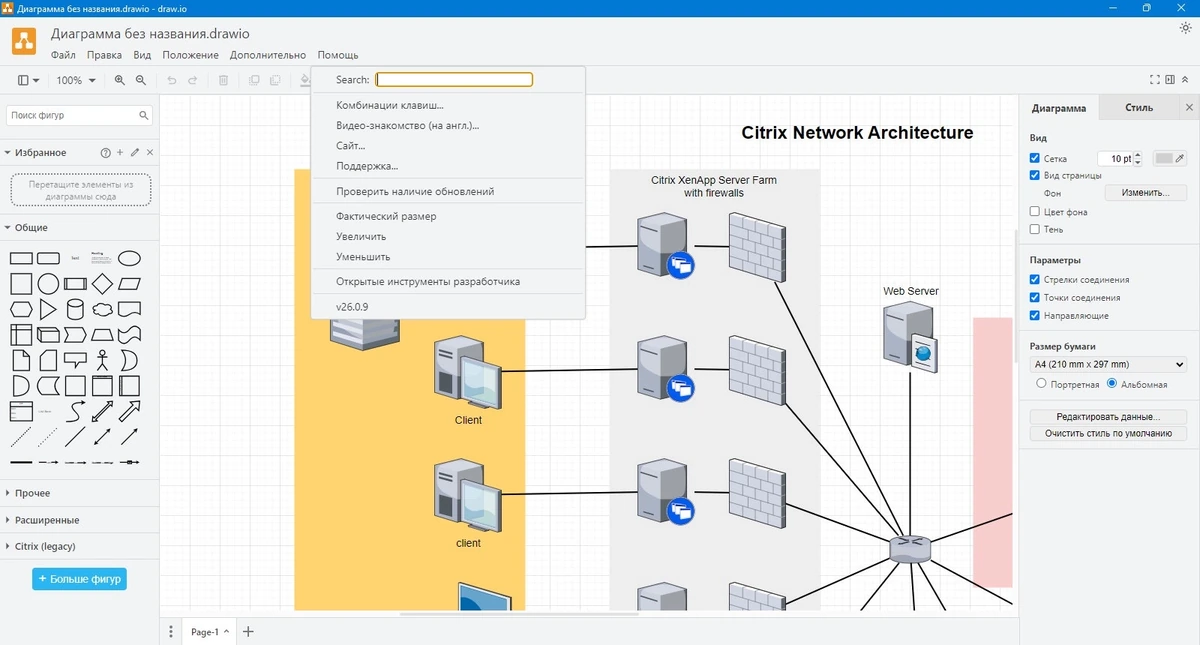
Task: Open the 100% zoom level dropdown
Action: coord(76,80)
